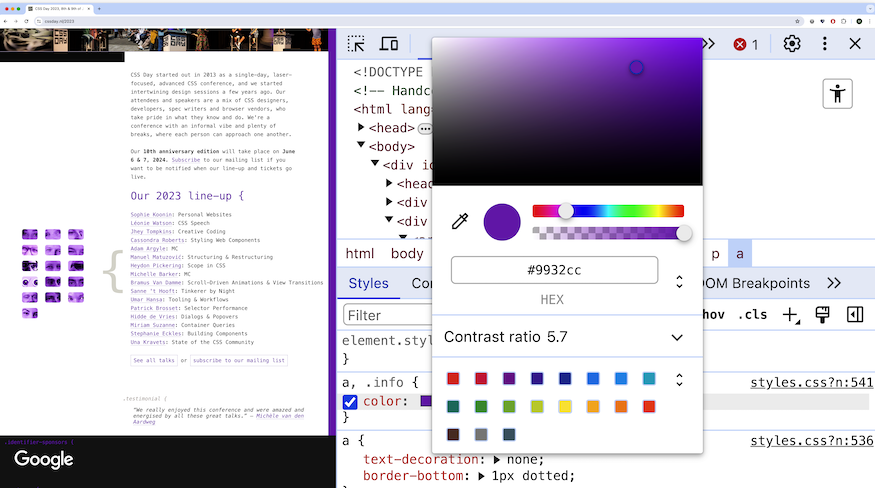Toggle the computed styles sidebar icon
The image size is (875, 488).
tap(855, 315)
